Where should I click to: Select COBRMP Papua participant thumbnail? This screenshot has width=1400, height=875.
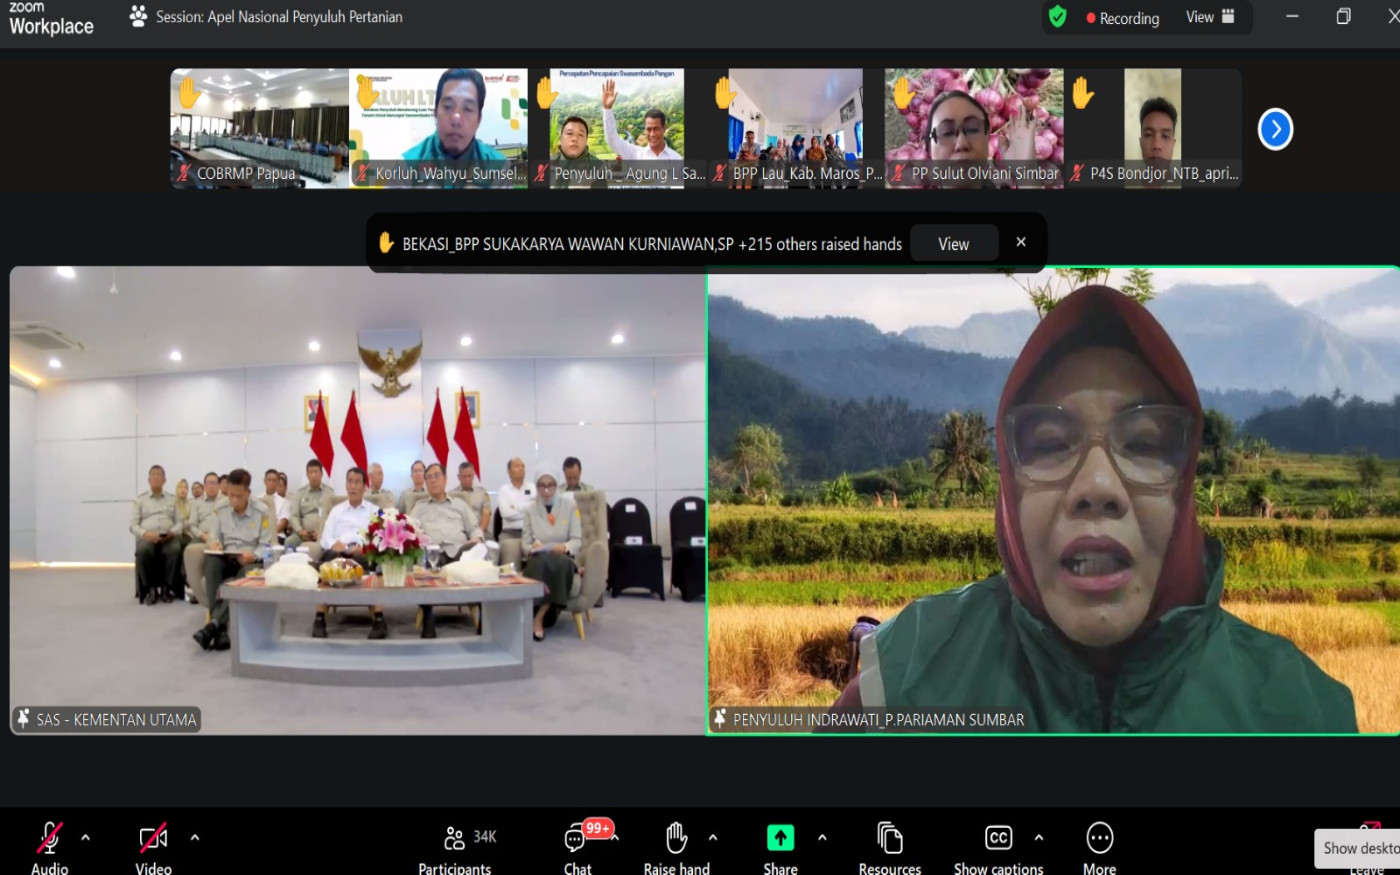click(x=259, y=128)
